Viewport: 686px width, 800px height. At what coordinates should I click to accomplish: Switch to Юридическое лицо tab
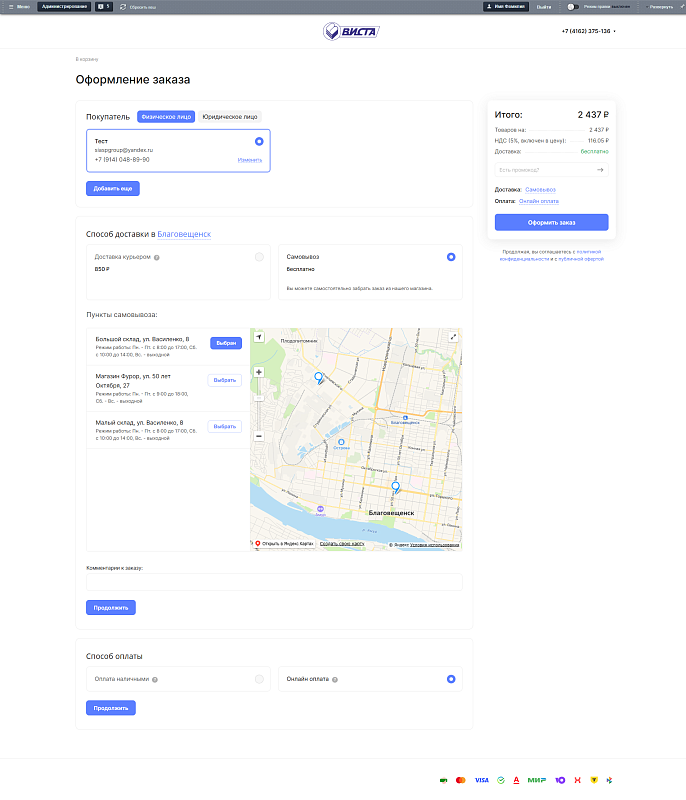(x=230, y=117)
